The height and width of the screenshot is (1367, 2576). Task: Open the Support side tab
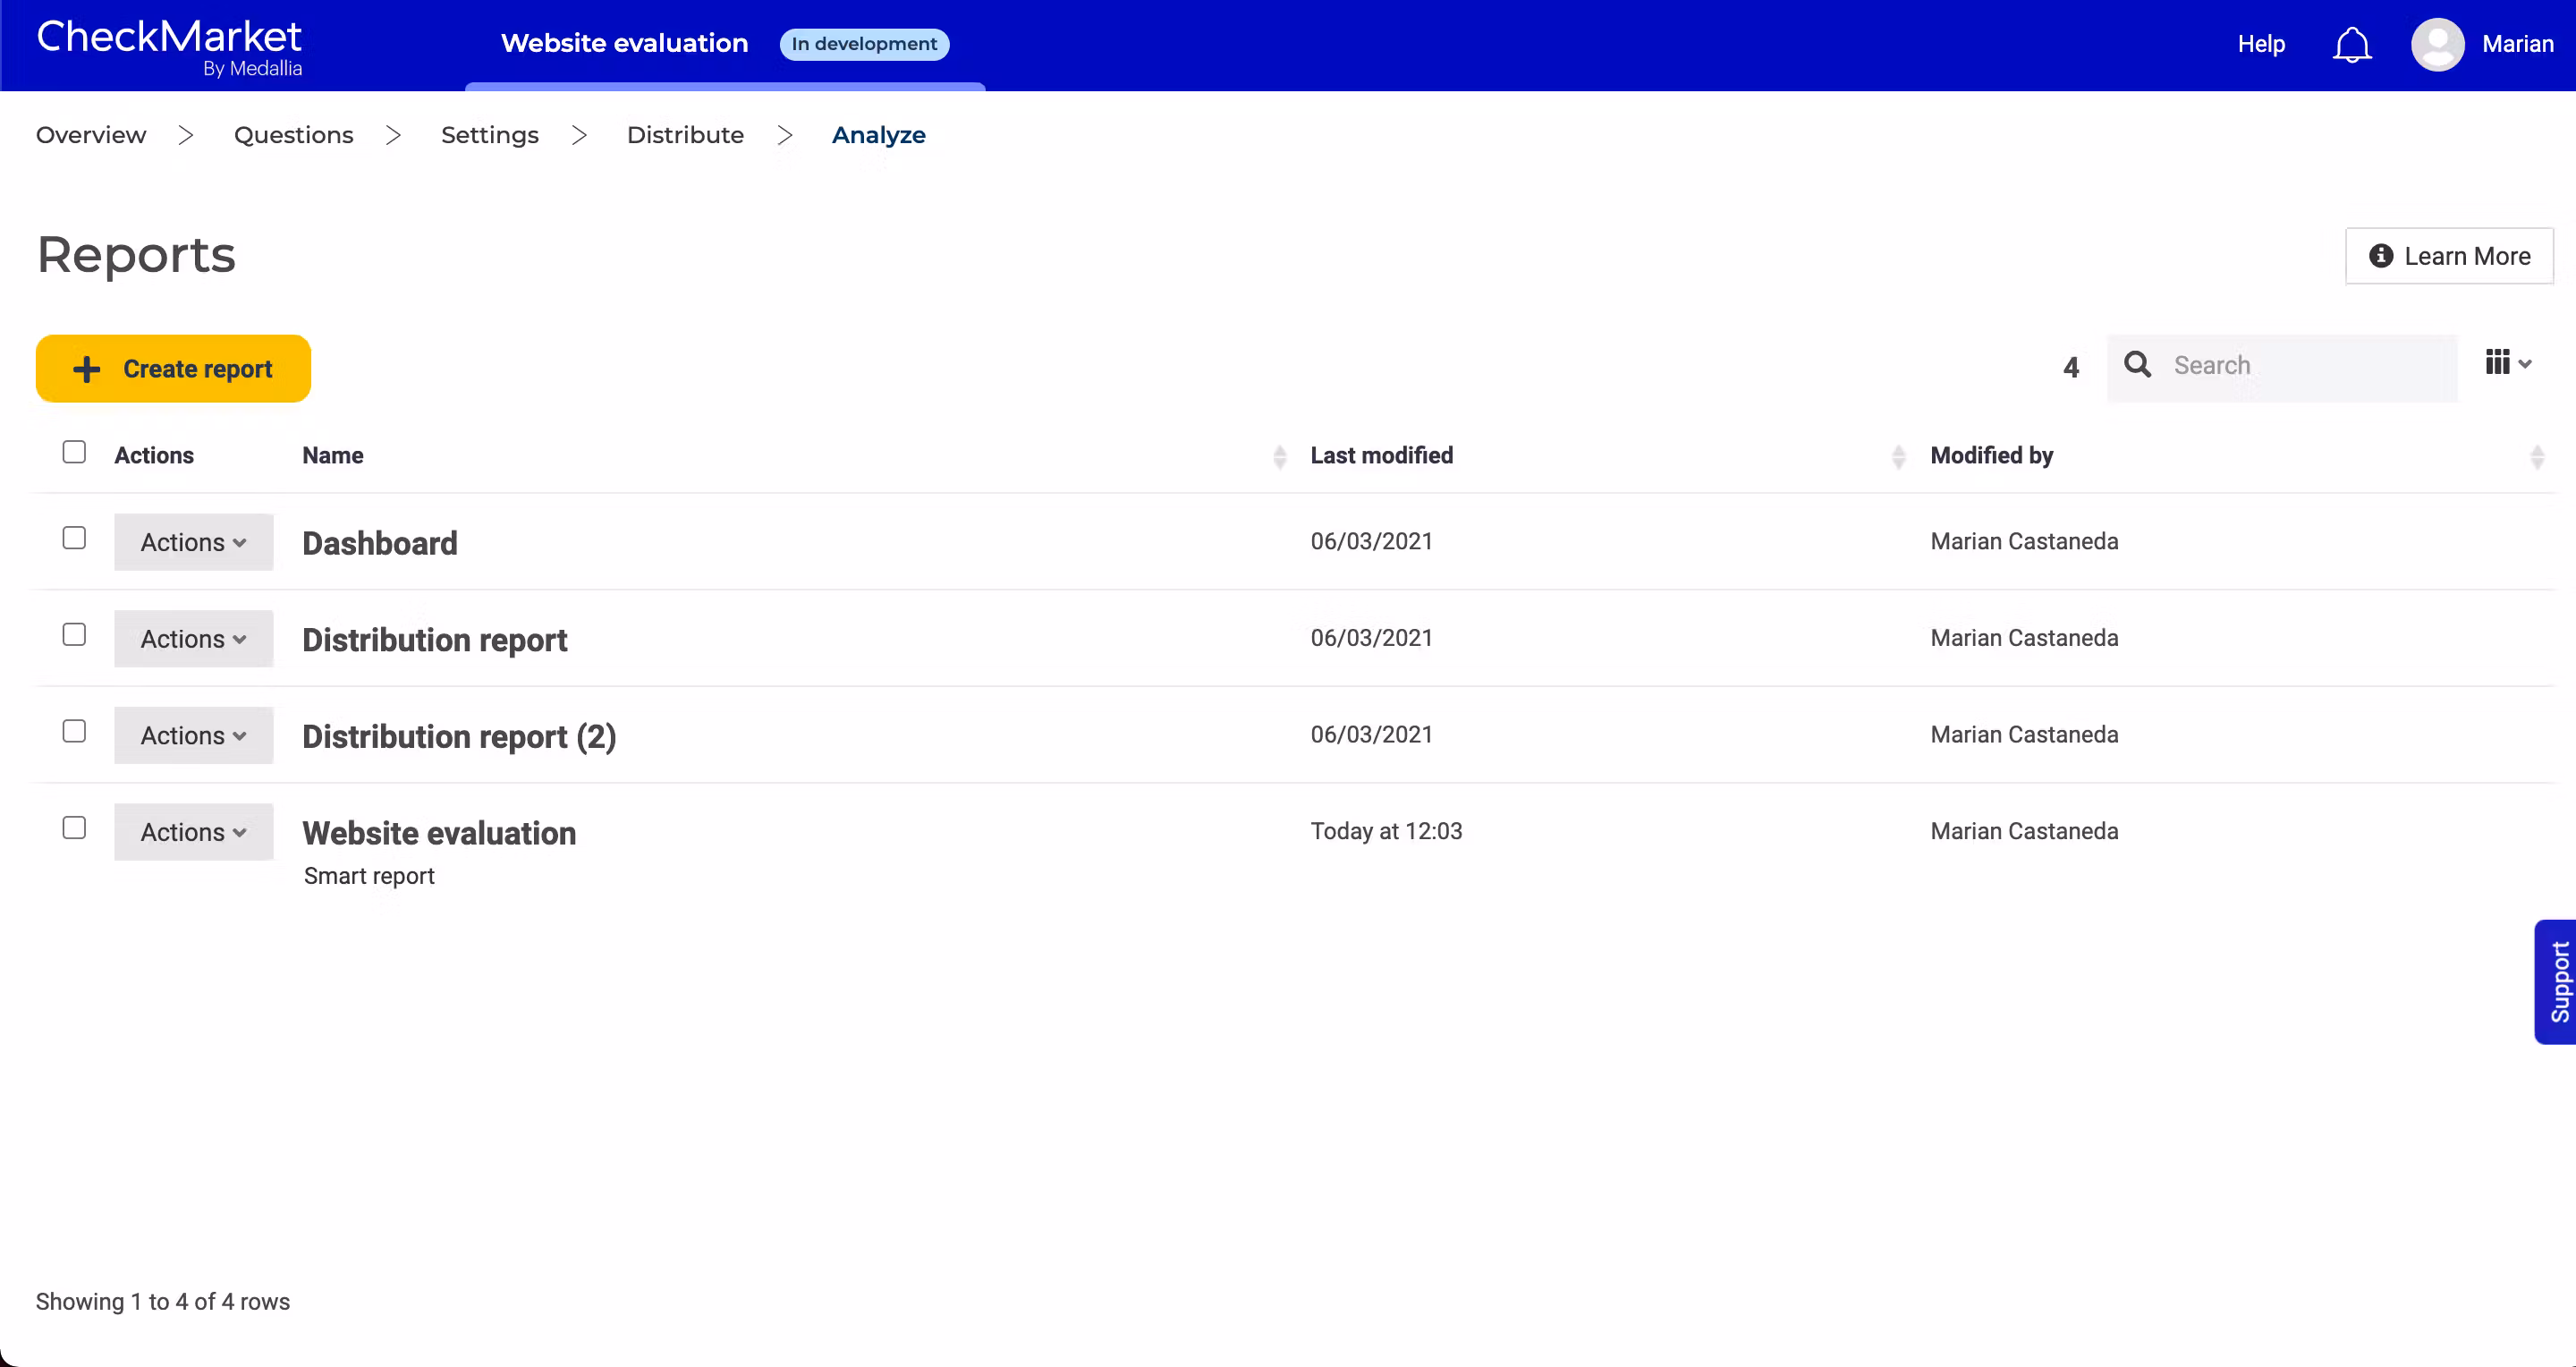coord(2558,982)
